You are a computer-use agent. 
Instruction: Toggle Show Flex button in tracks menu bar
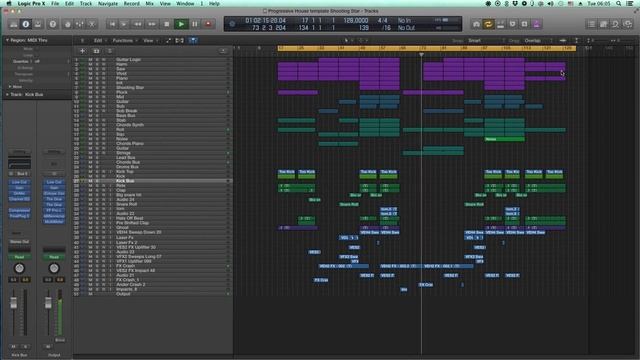180,40
